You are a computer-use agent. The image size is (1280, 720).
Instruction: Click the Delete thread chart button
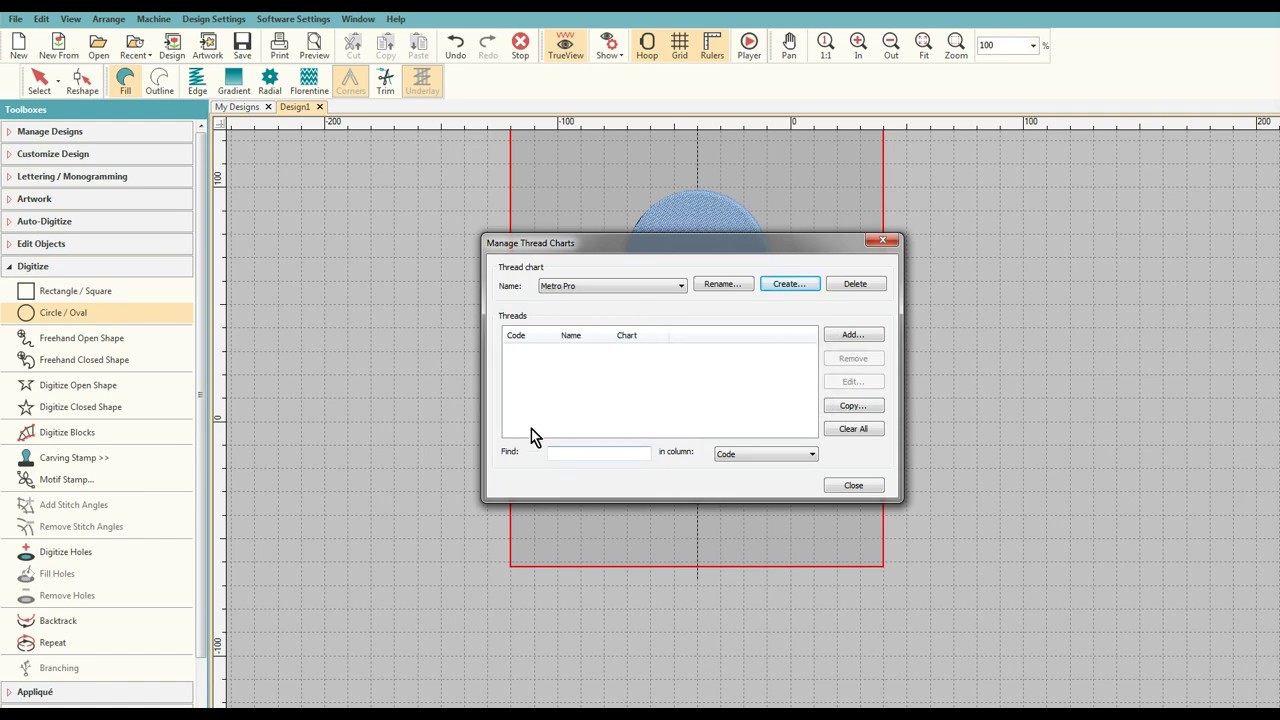coord(855,284)
